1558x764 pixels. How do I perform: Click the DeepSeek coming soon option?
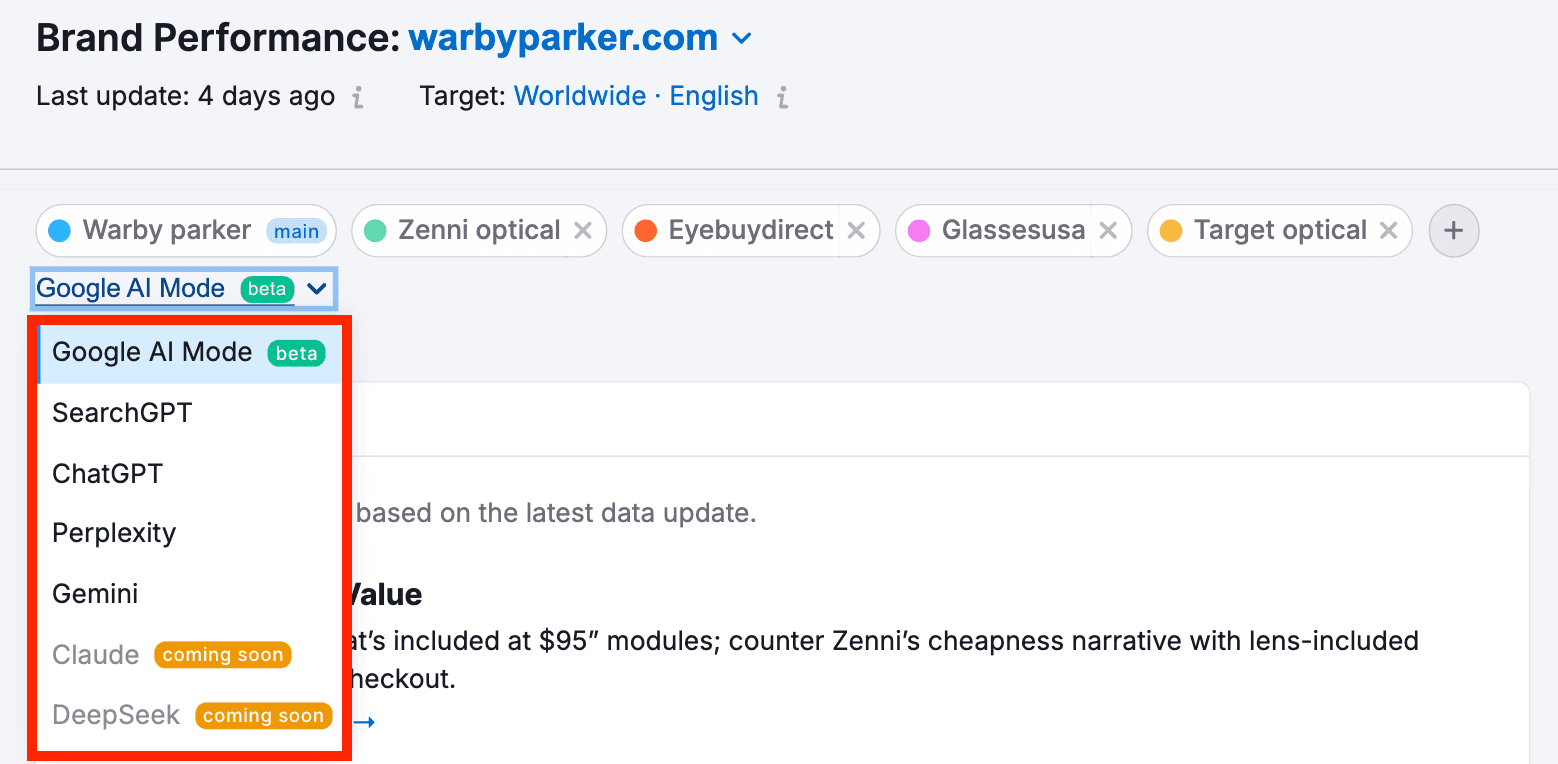[x=116, y=715]
